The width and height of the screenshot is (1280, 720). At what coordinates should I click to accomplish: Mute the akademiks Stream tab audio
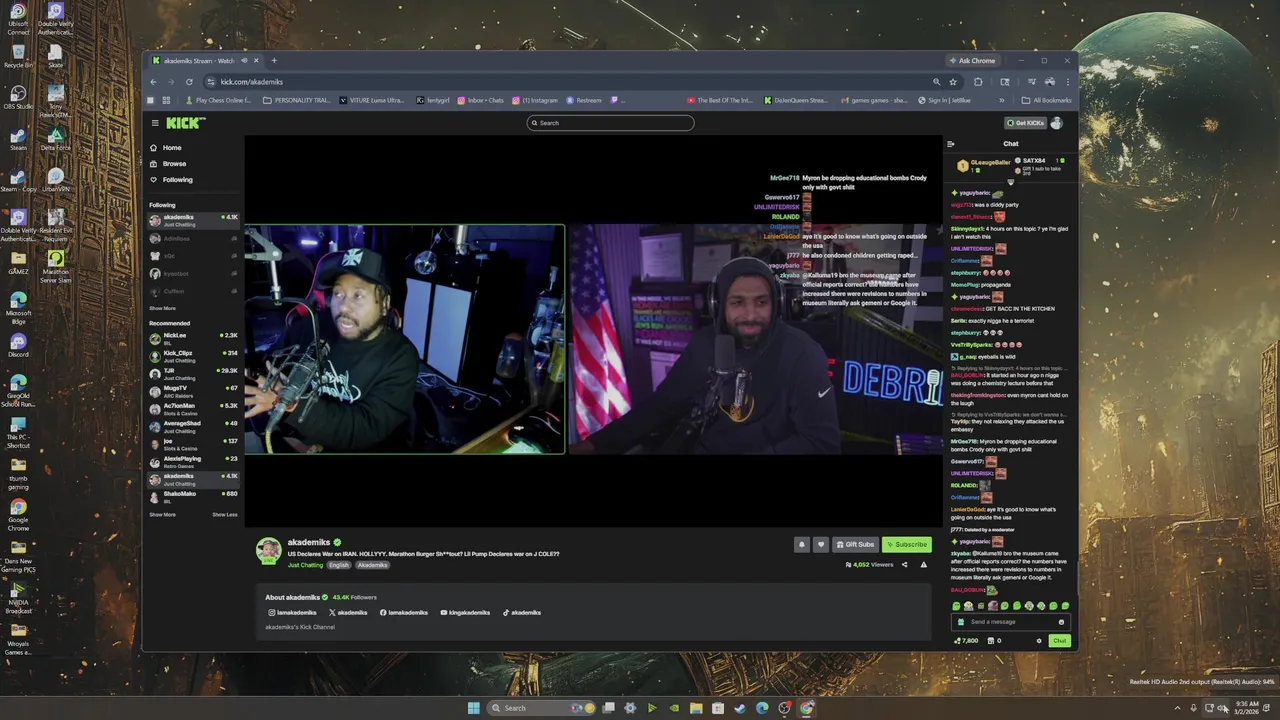coord(243,61)
